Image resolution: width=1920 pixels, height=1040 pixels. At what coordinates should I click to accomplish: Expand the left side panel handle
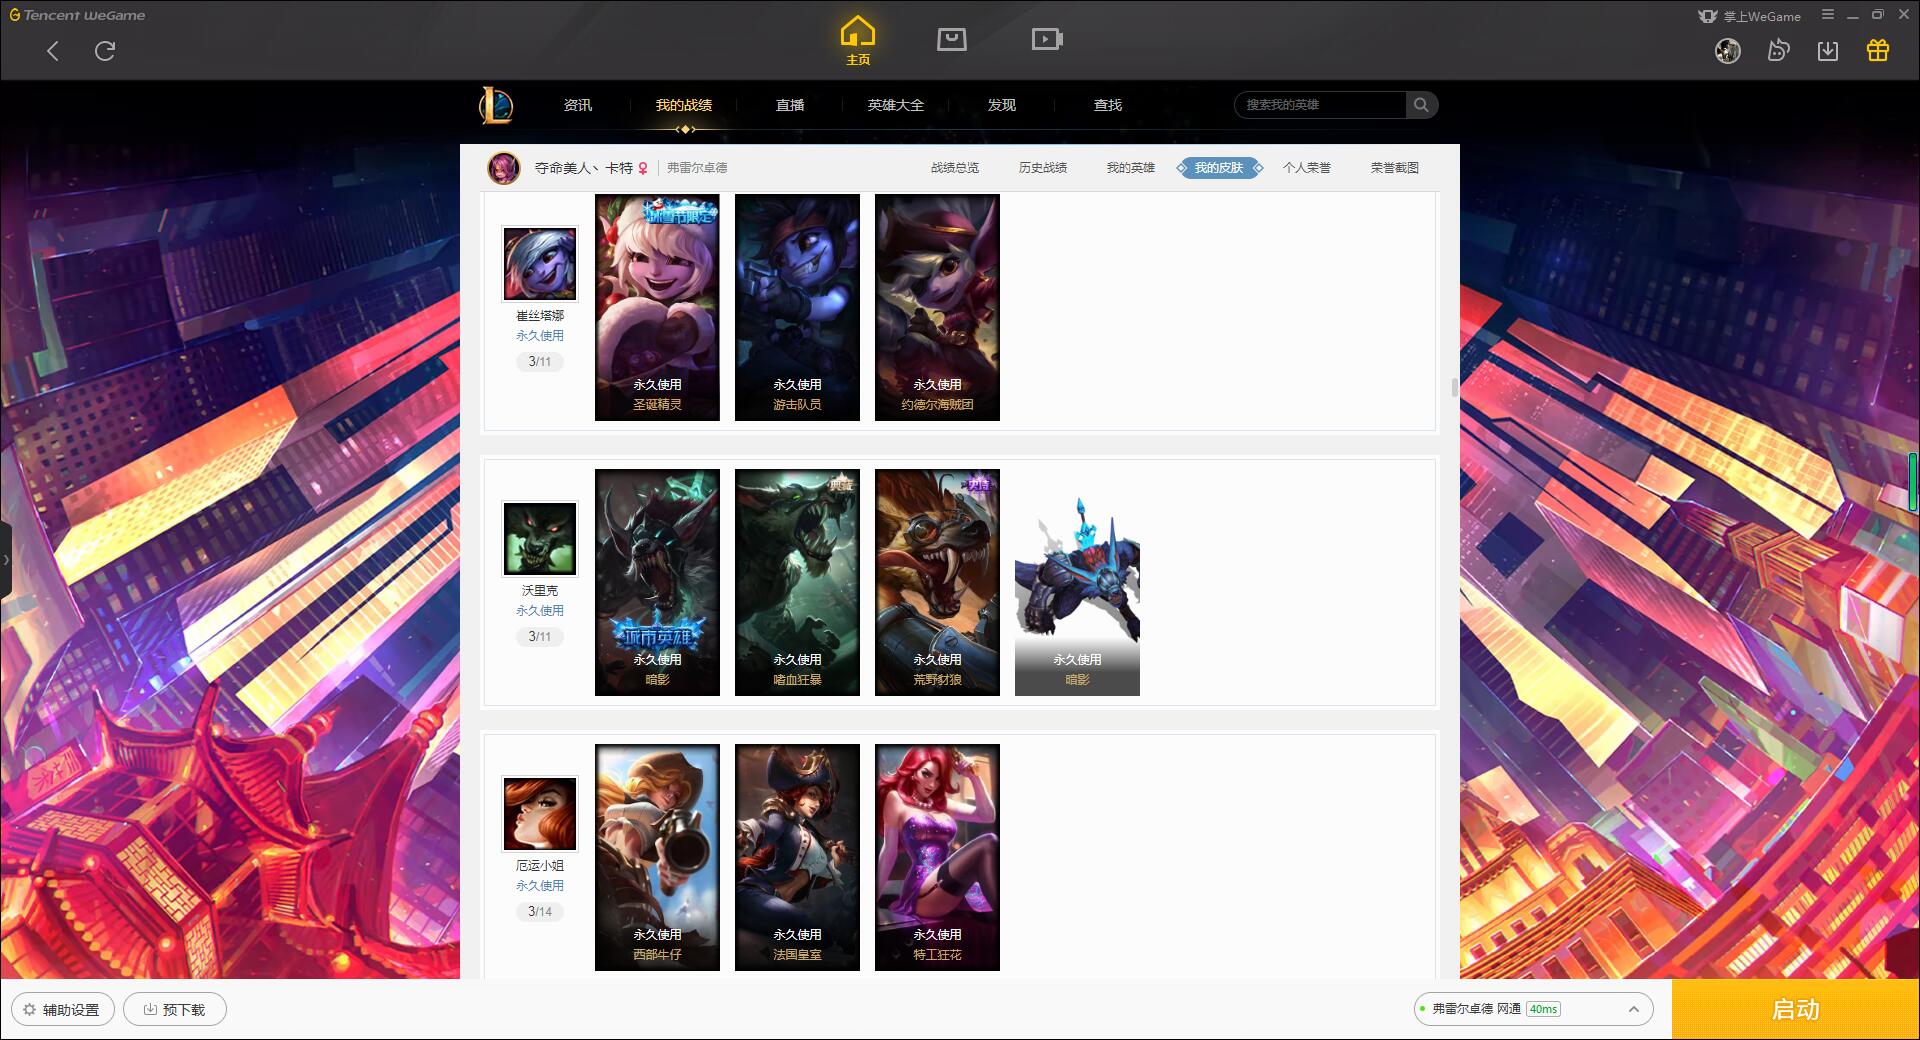tap(6, 560)
